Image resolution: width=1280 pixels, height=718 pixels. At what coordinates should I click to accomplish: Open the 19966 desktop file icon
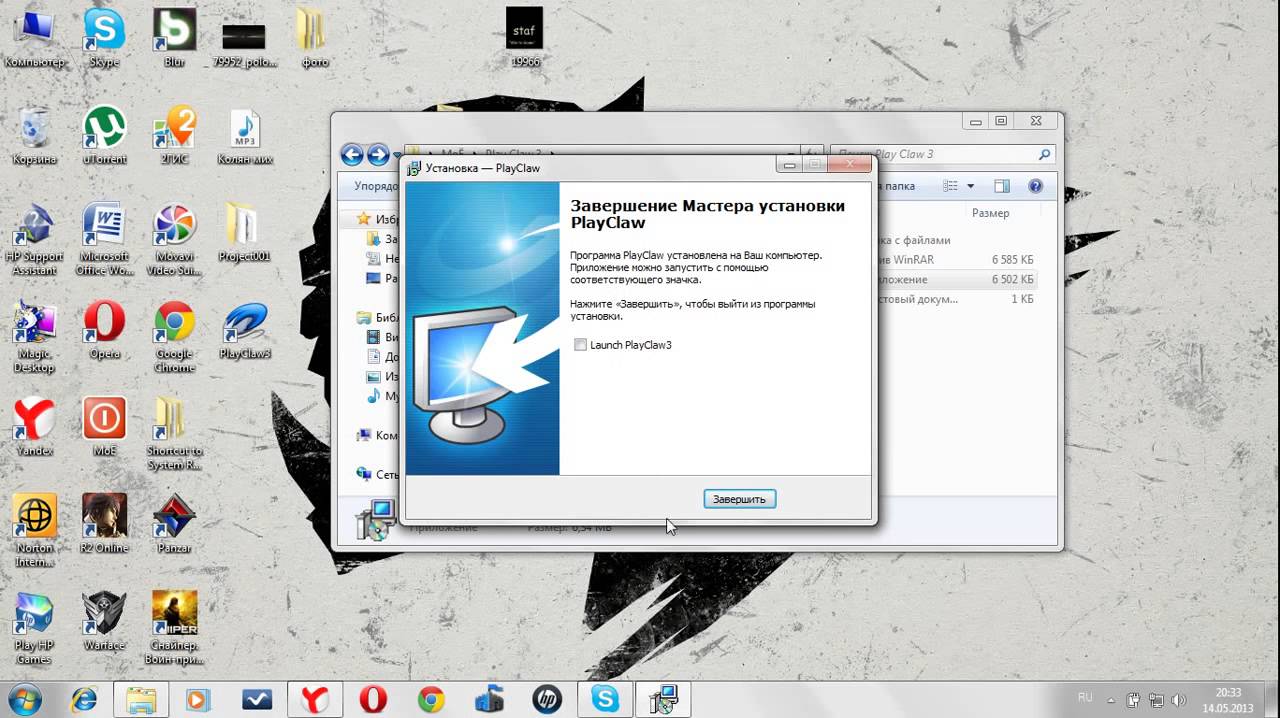[524, 38]
